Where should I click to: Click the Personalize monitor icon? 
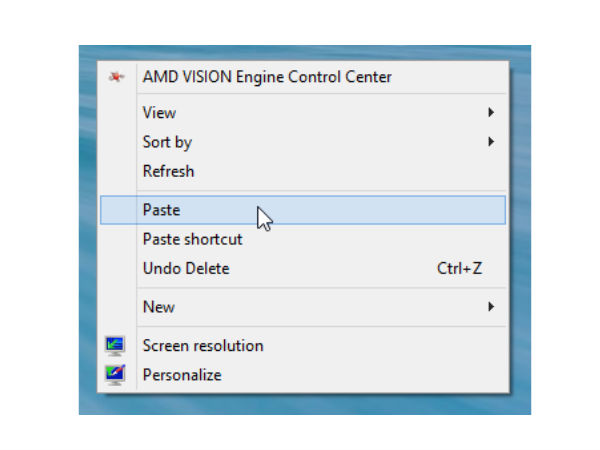pos(116,375)
